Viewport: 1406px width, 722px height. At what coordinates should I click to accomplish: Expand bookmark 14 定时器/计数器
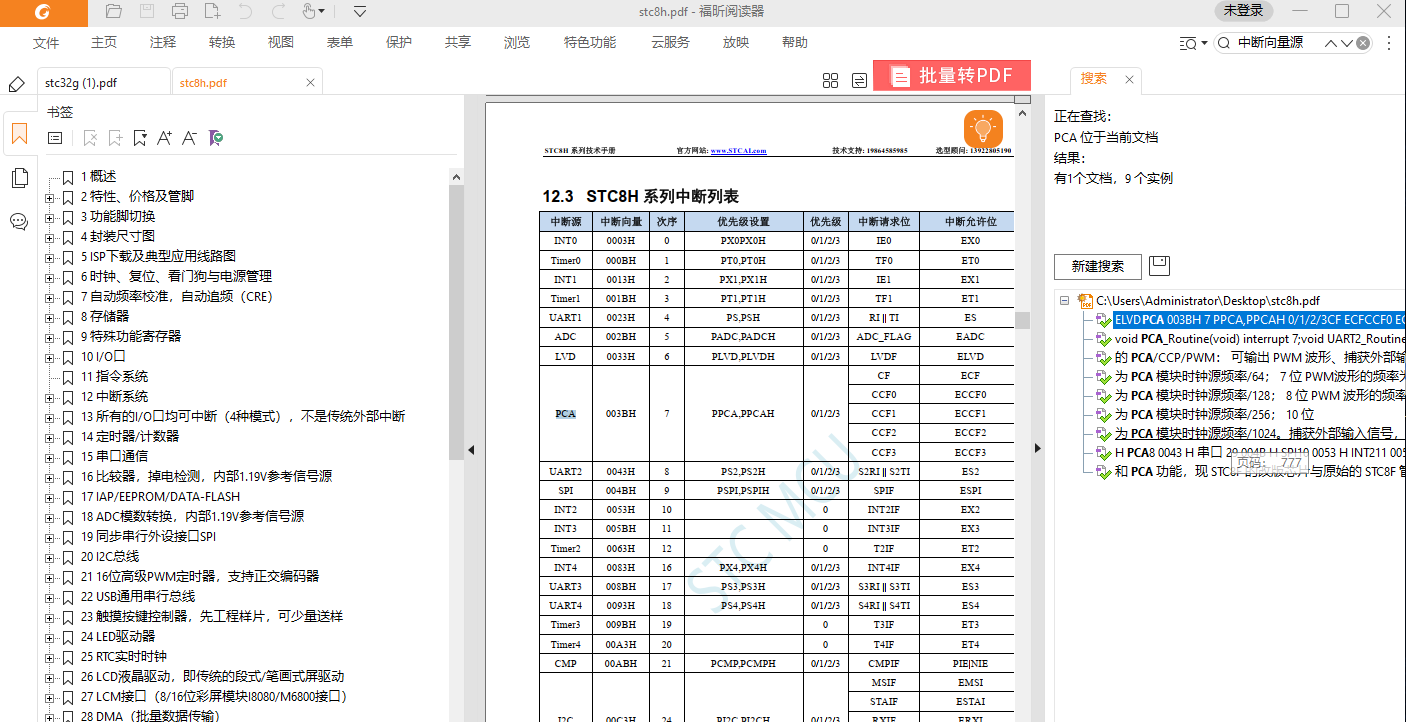coord(49,437)
